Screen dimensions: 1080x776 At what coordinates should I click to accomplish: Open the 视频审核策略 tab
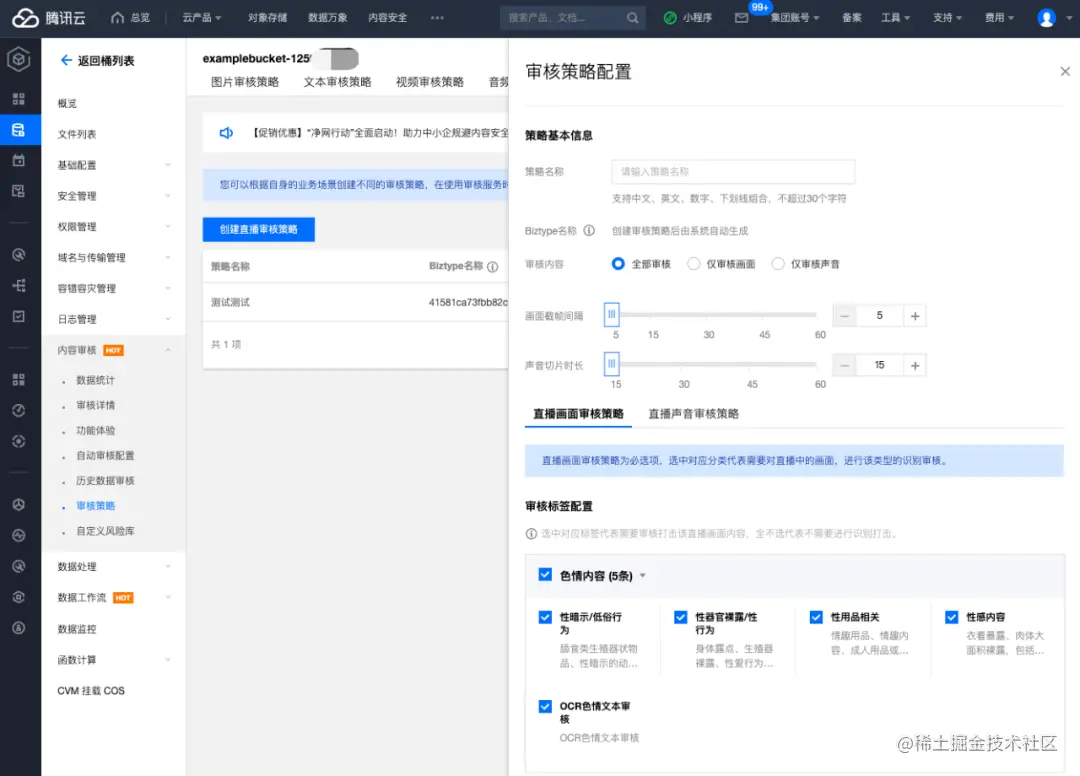click(429, 82)
